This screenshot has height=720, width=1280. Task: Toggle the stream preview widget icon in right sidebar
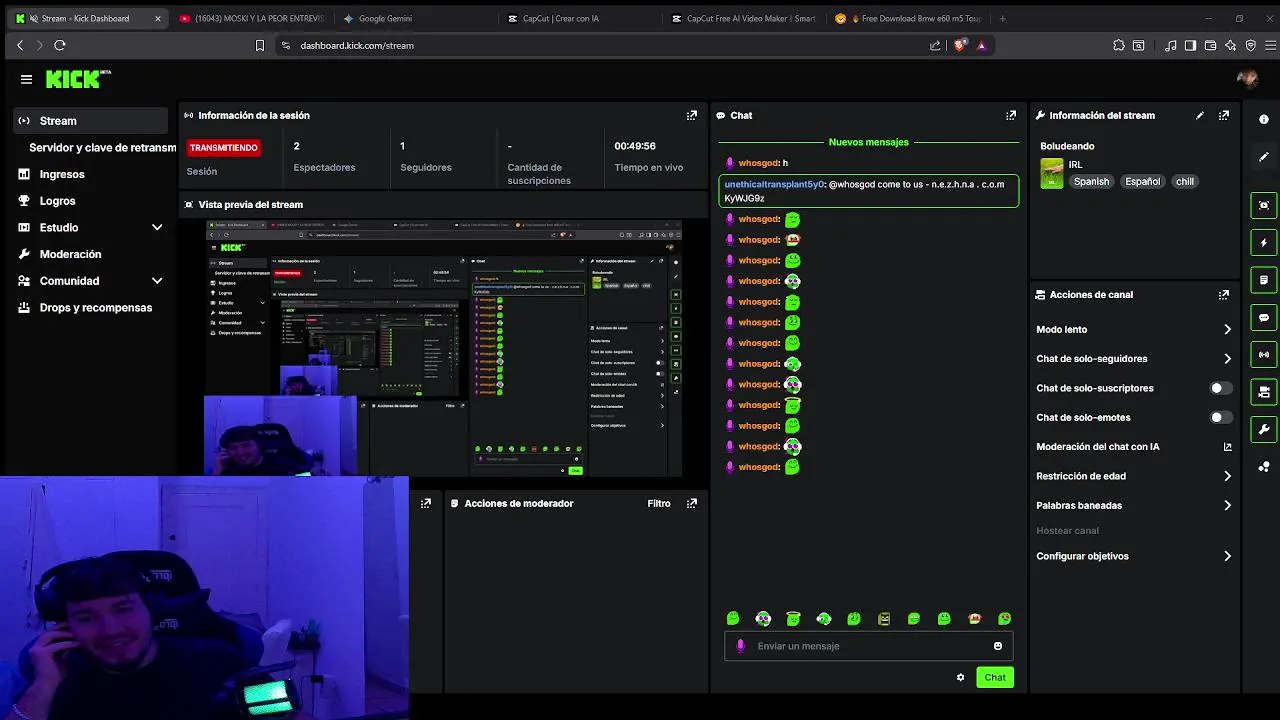(1264, 205)
